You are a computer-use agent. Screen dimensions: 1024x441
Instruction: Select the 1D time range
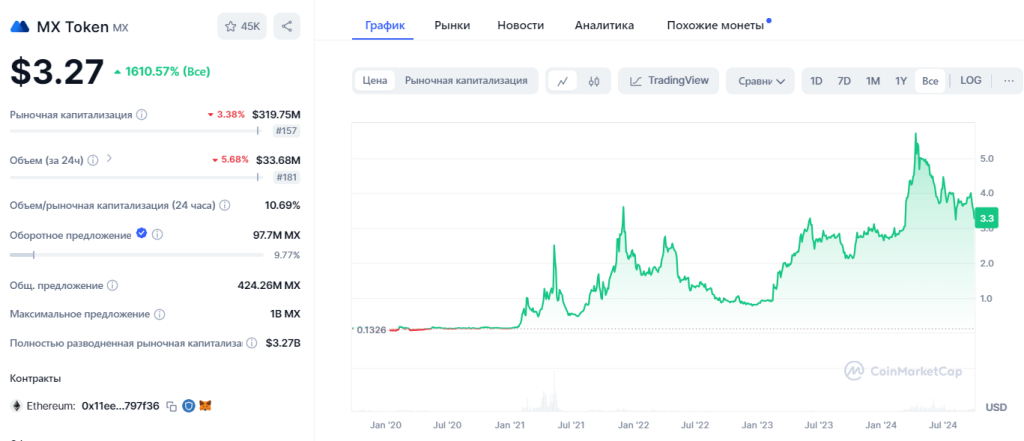click(816, 81)
